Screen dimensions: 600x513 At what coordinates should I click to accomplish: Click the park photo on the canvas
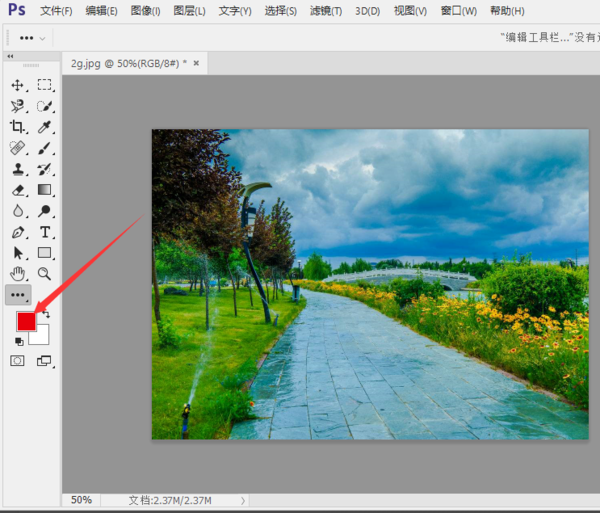(x=370, y=284)
